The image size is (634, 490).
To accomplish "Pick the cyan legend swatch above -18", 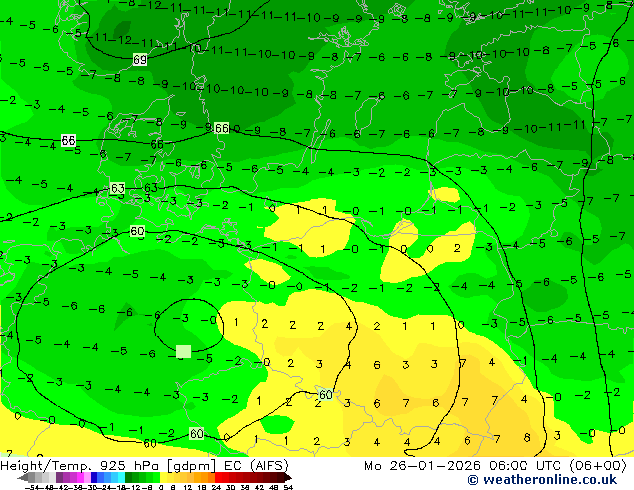I will tap(121, 477).
